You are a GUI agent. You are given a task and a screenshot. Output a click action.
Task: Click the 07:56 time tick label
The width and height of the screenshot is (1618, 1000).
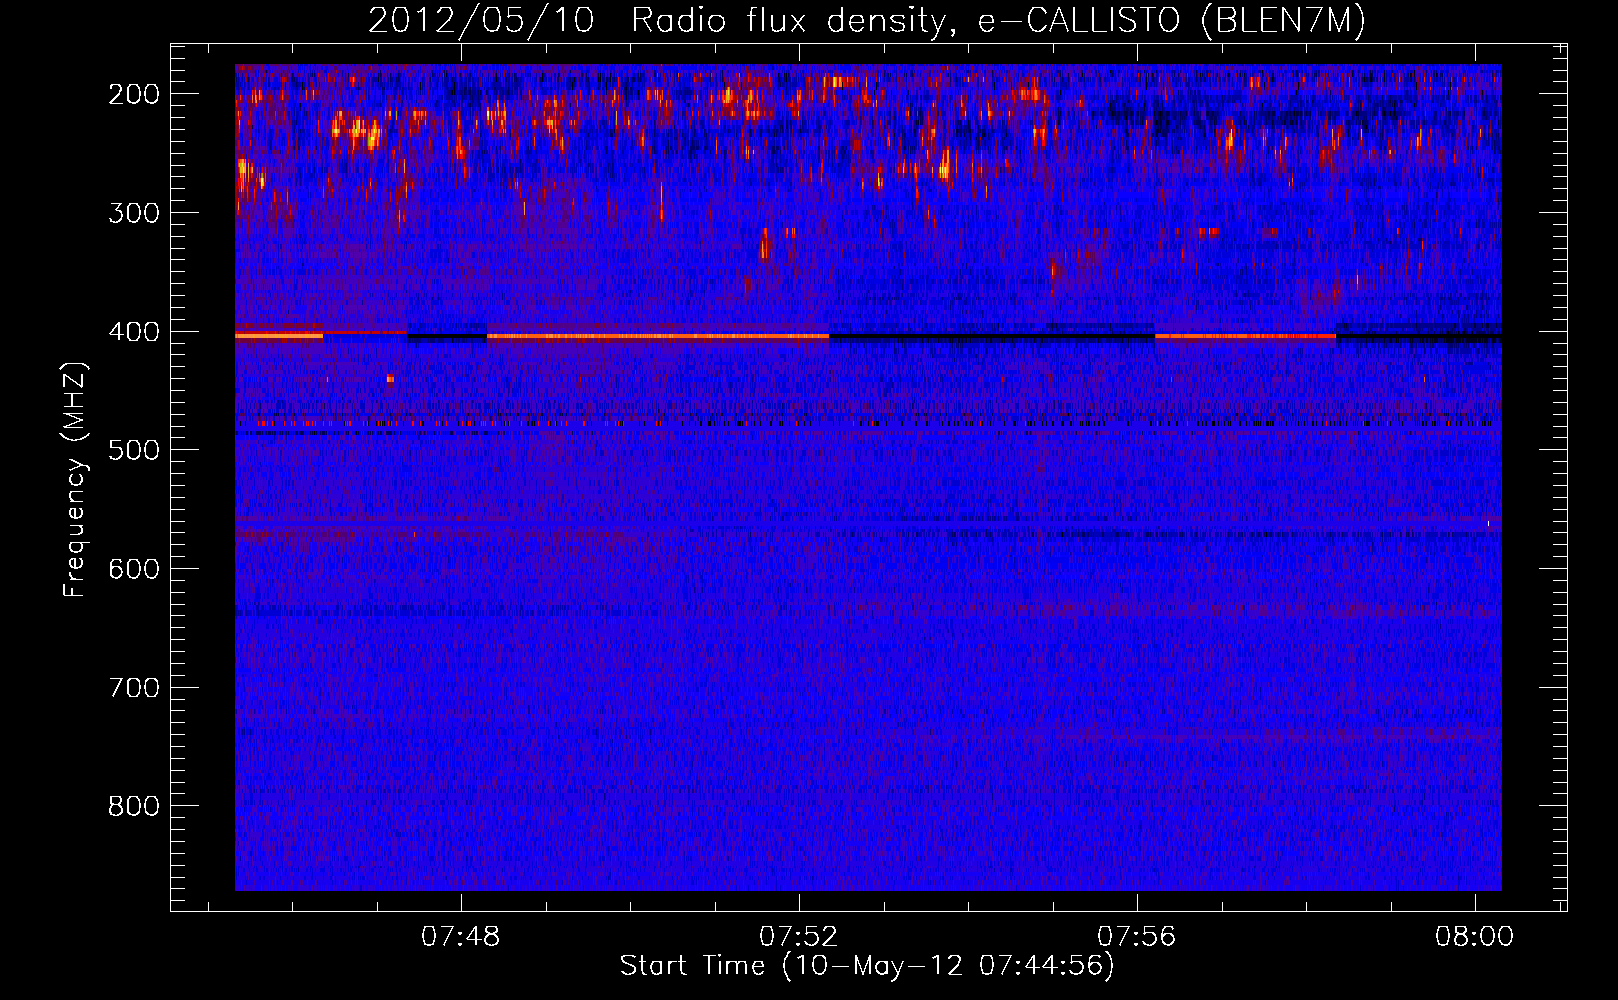(1137, 937)
